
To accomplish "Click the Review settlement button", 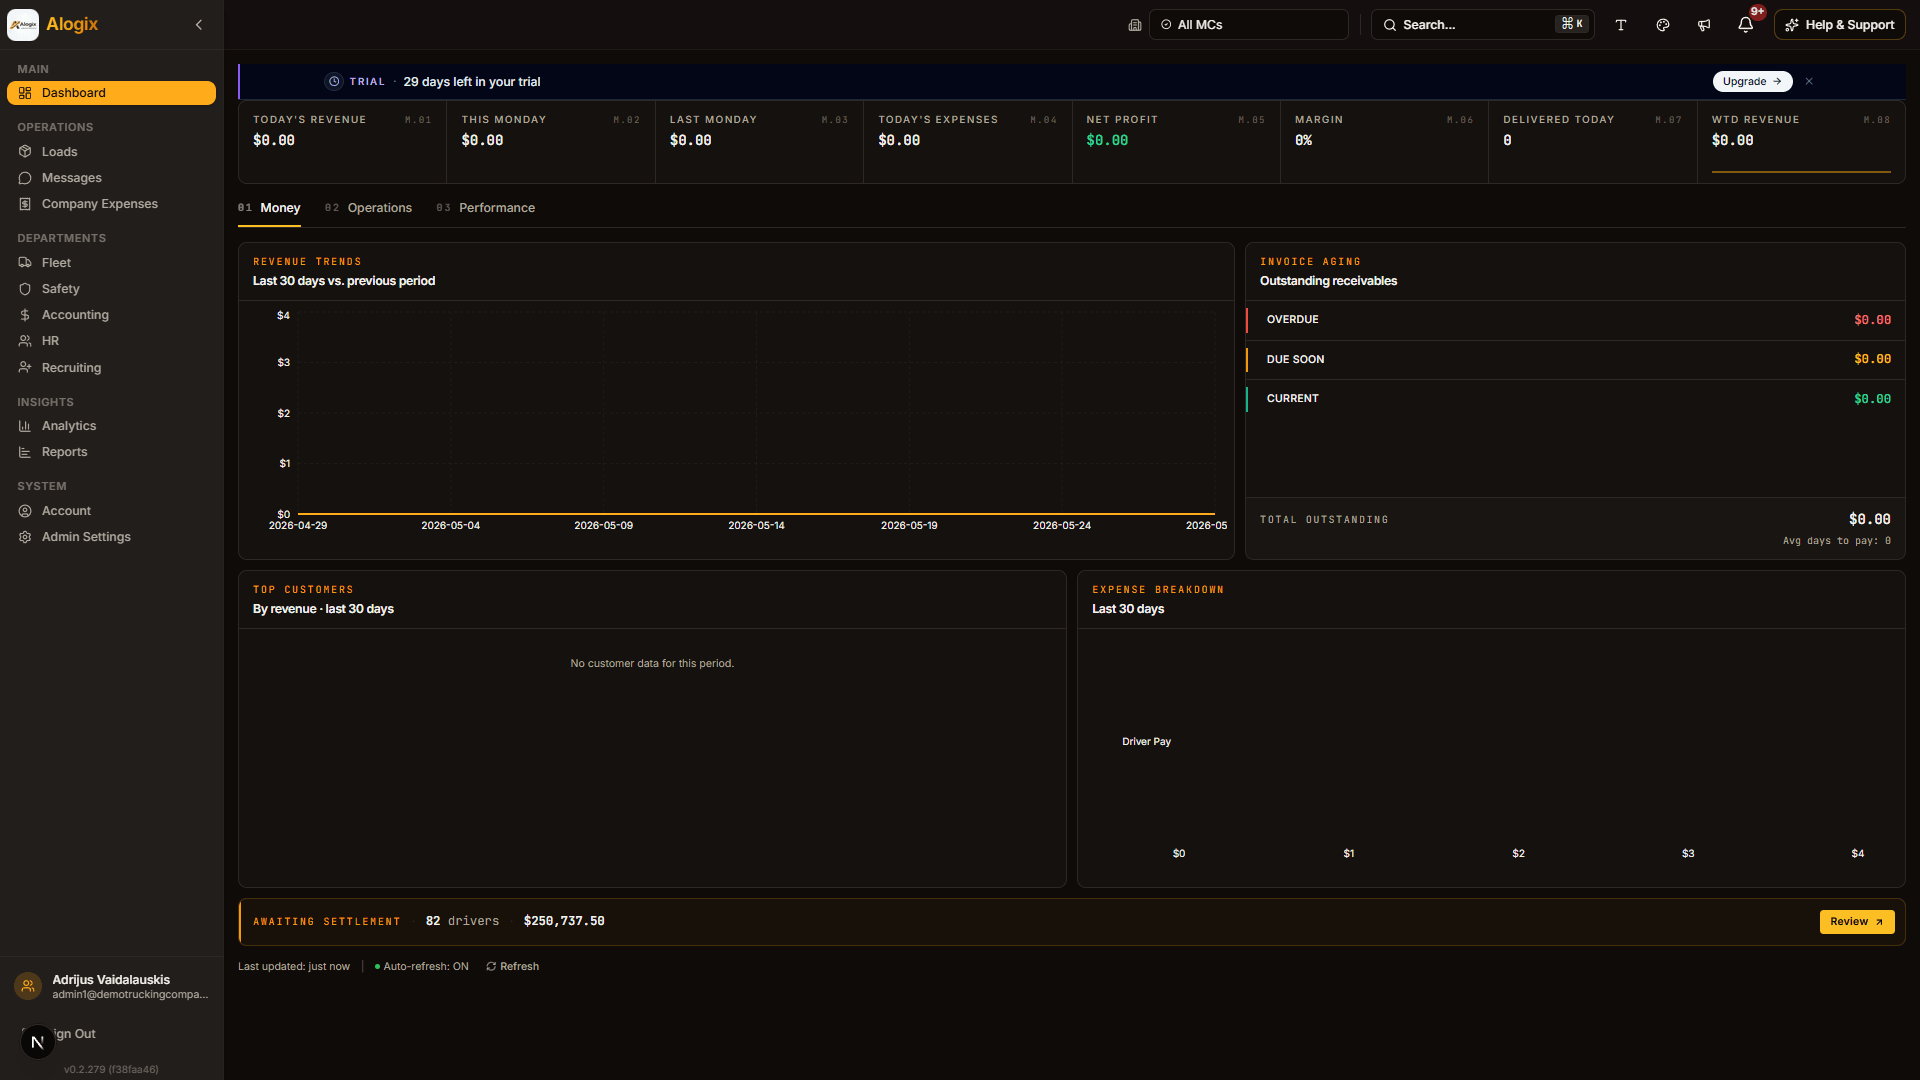I will tap(1856, 922).
